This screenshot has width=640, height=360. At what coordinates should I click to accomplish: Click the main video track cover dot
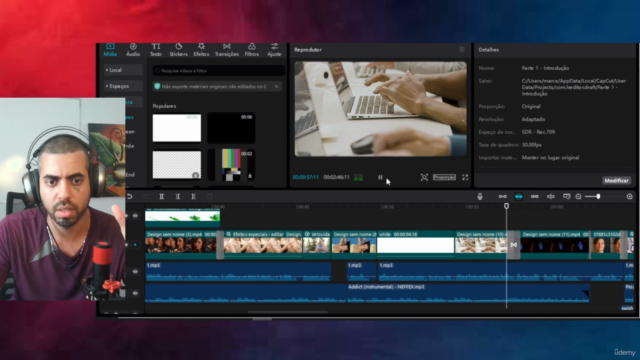(136, 245)
